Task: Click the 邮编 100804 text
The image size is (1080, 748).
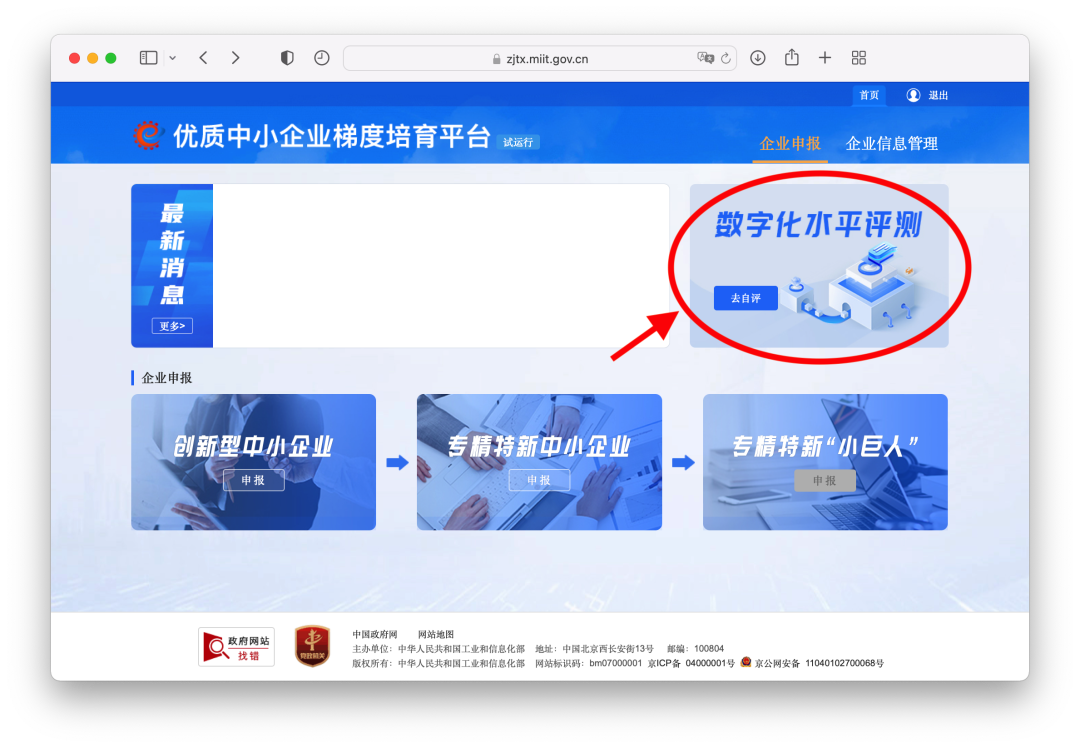Action: pyautogui.click(x=696, y=648)
